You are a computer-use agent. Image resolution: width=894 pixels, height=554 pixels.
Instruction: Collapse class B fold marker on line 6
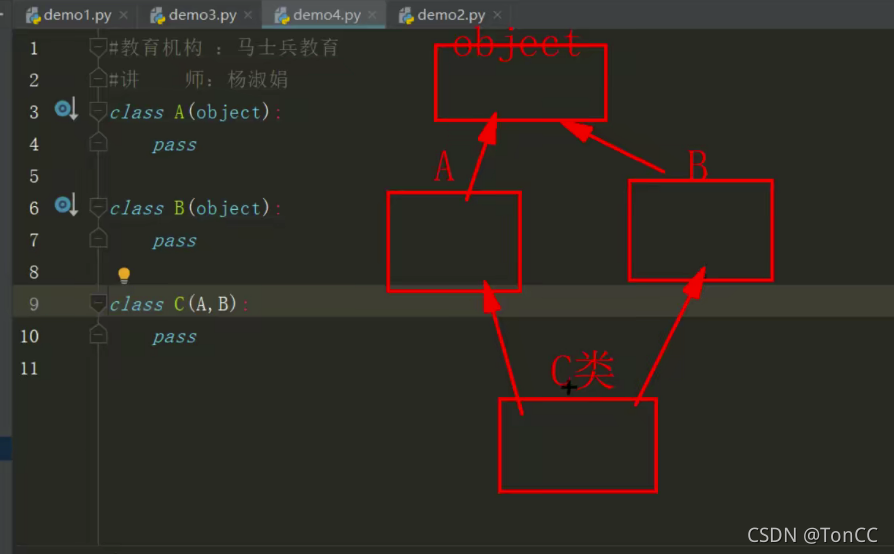(x=98, y=207)
